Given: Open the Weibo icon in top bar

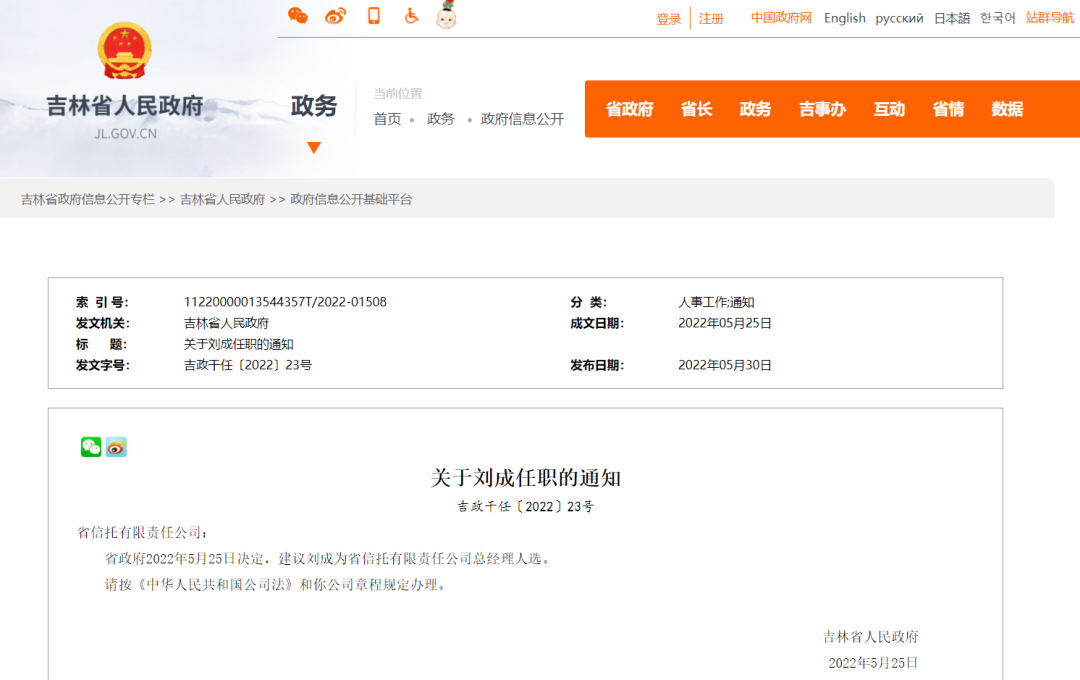Looking at the screenshot, I should tap(335, 16).
